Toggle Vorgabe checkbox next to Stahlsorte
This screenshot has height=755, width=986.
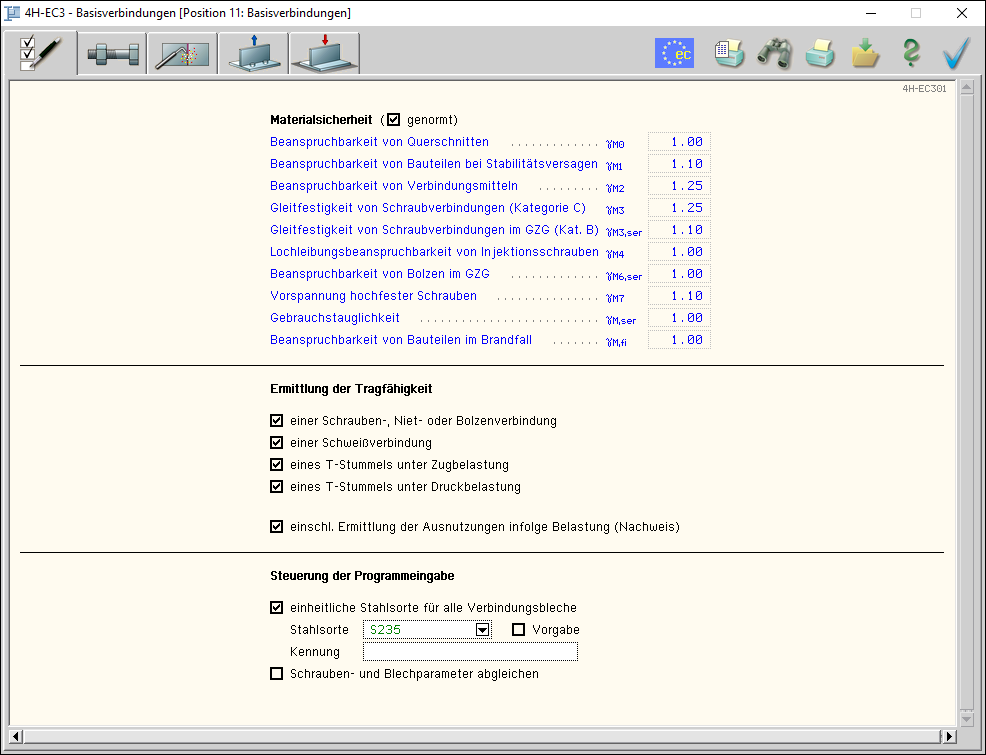pos(519,630)
